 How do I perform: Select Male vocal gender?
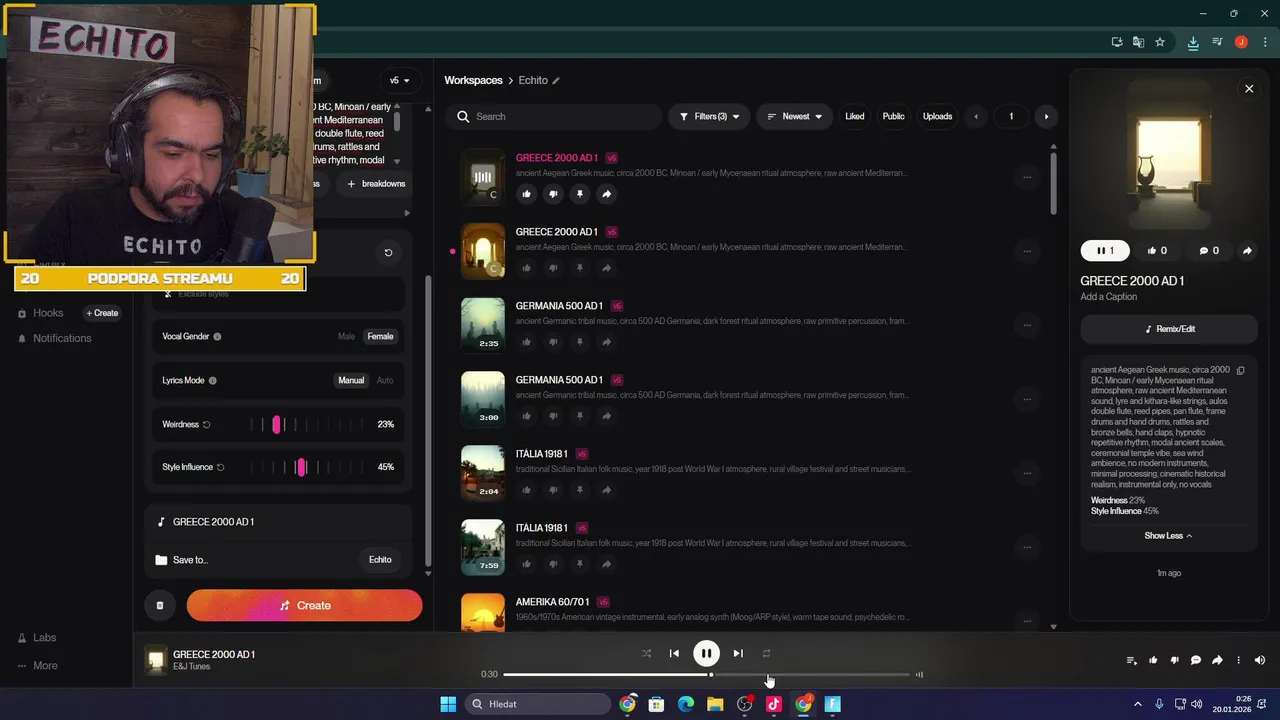click(346, 337)
